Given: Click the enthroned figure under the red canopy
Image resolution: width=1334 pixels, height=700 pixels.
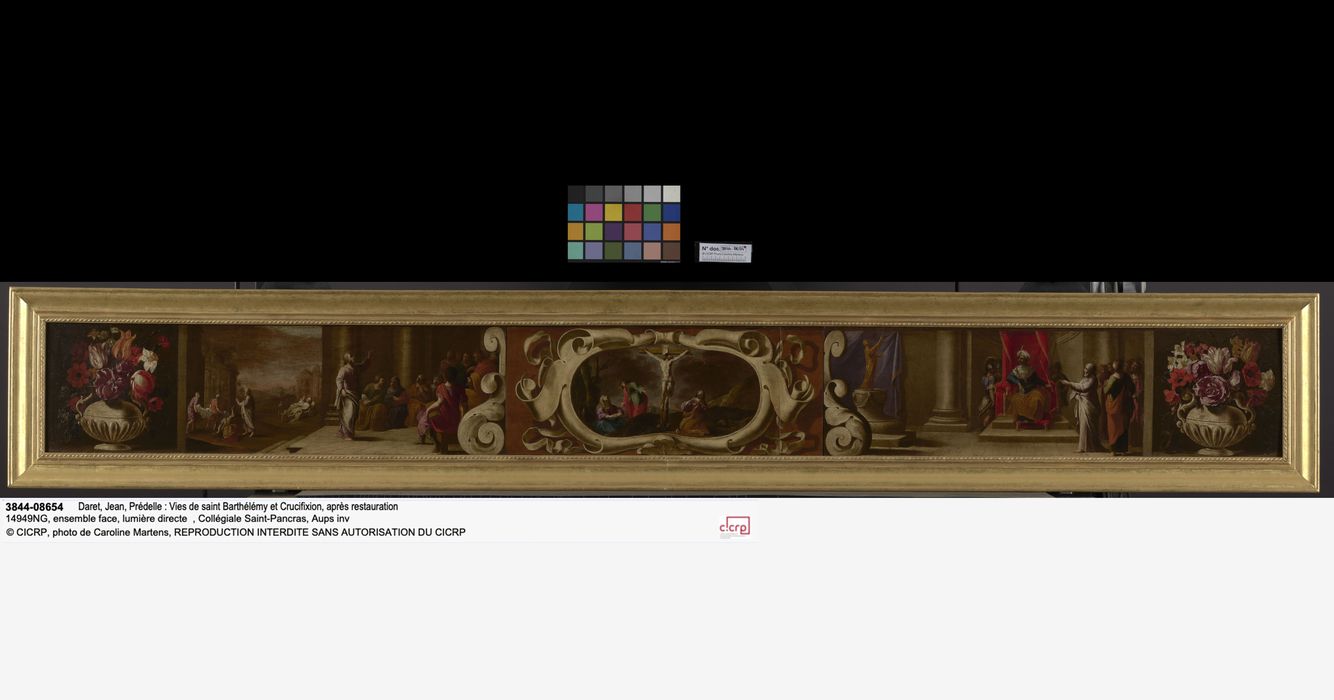Looking at the screenshot, I should tap(1025, 388).
